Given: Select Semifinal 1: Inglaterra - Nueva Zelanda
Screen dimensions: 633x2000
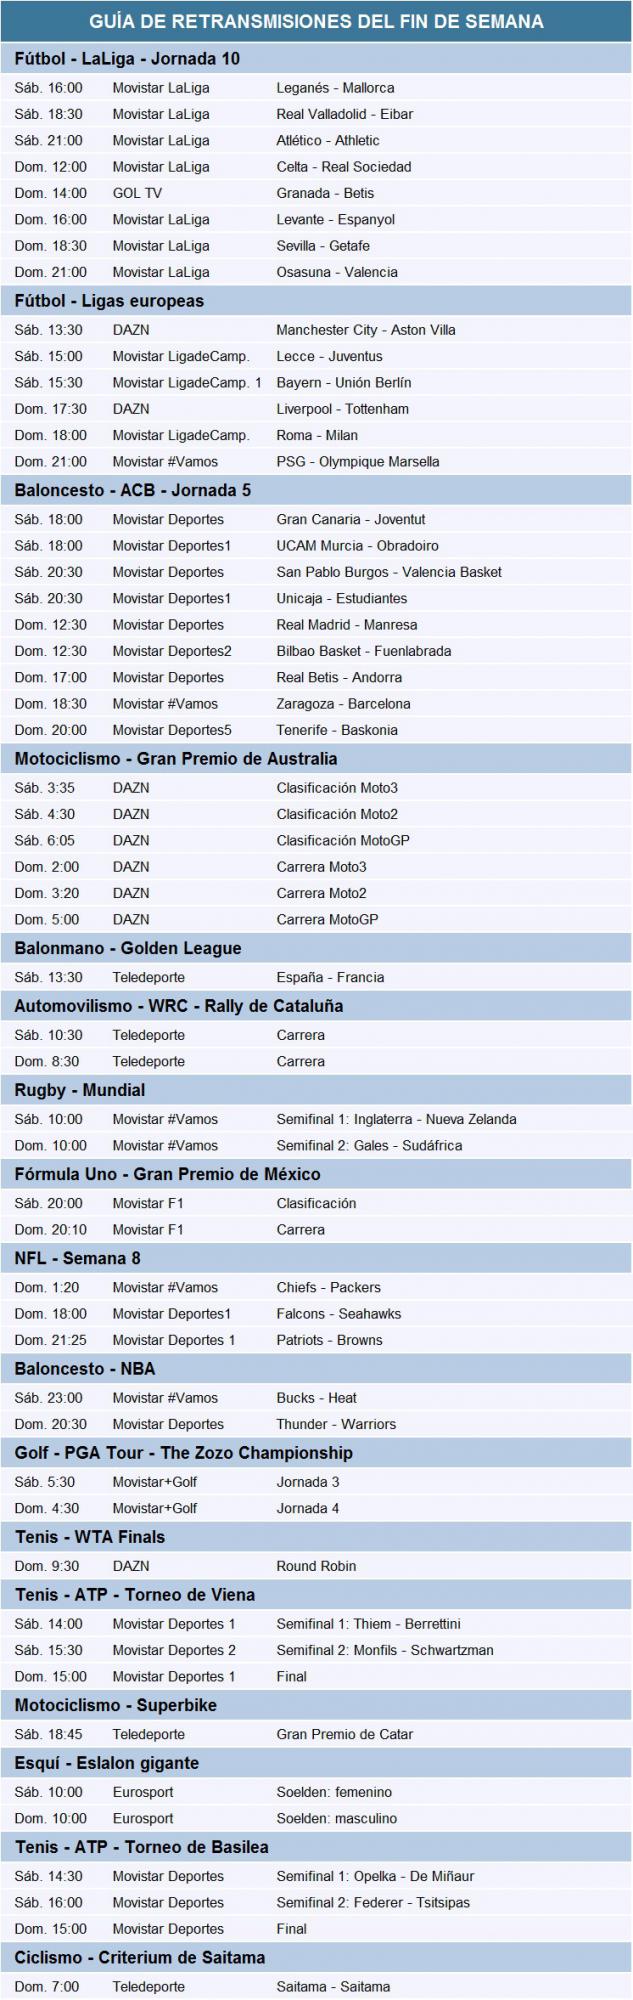Looking at the screenshot, I should click(396, 1120).
